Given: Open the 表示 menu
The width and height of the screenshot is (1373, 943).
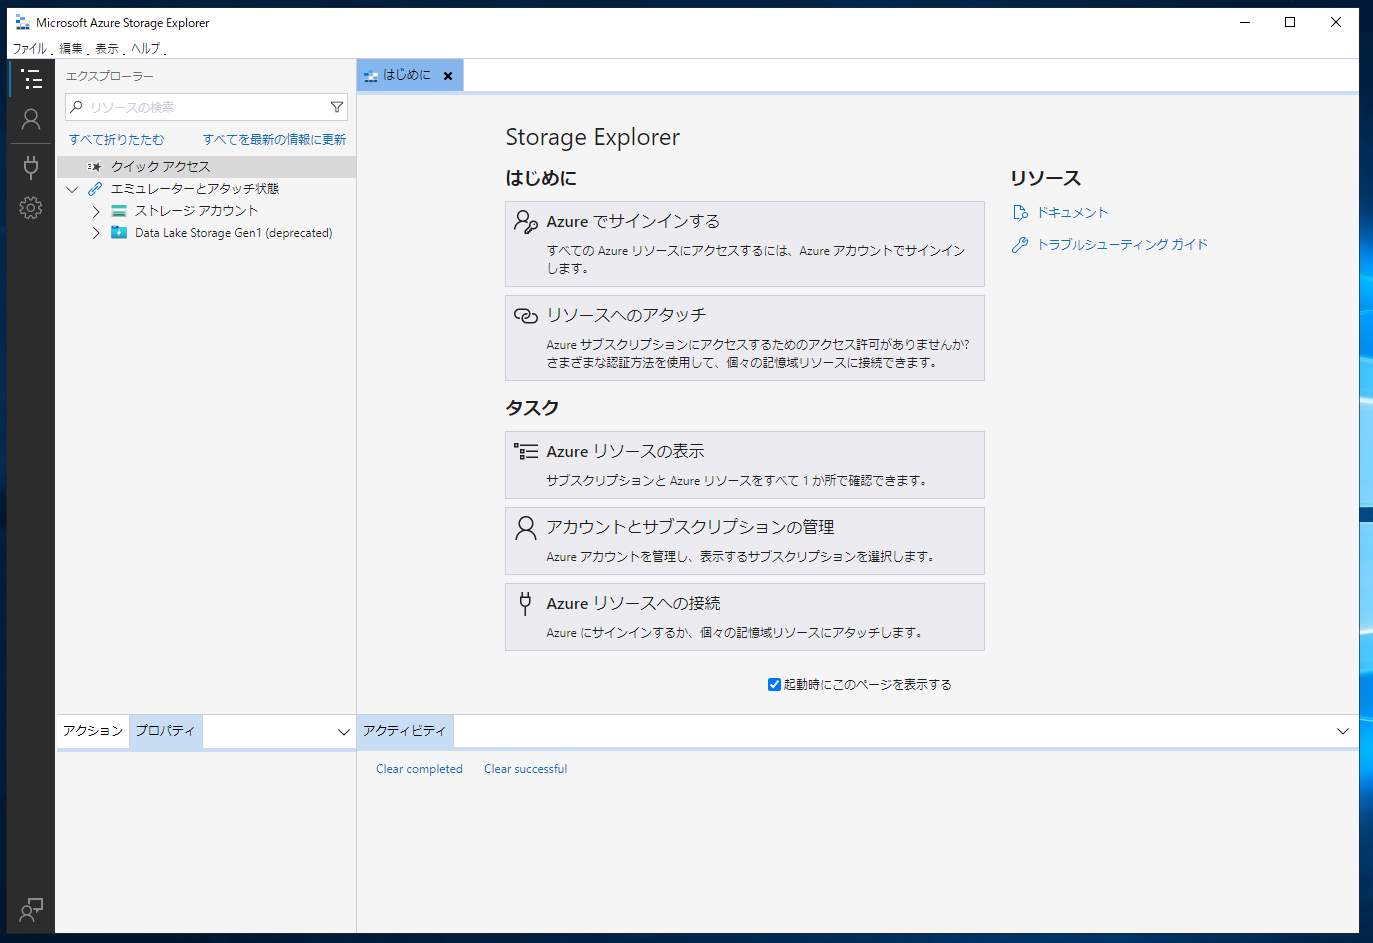Looking at the screenshot, I should pyautogui.click(x=107, y=48).
